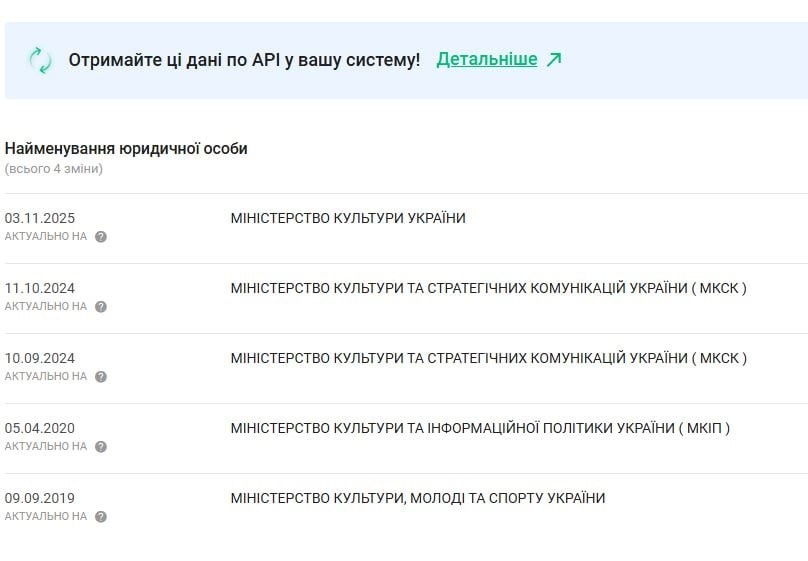Select the 11.10.2024 date entry

point(40,288)
